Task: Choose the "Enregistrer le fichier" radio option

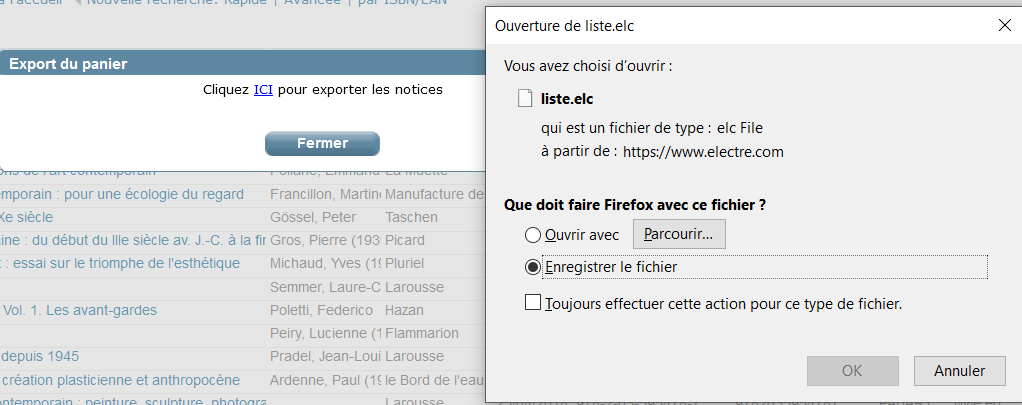Action: [x=532, y=267]
